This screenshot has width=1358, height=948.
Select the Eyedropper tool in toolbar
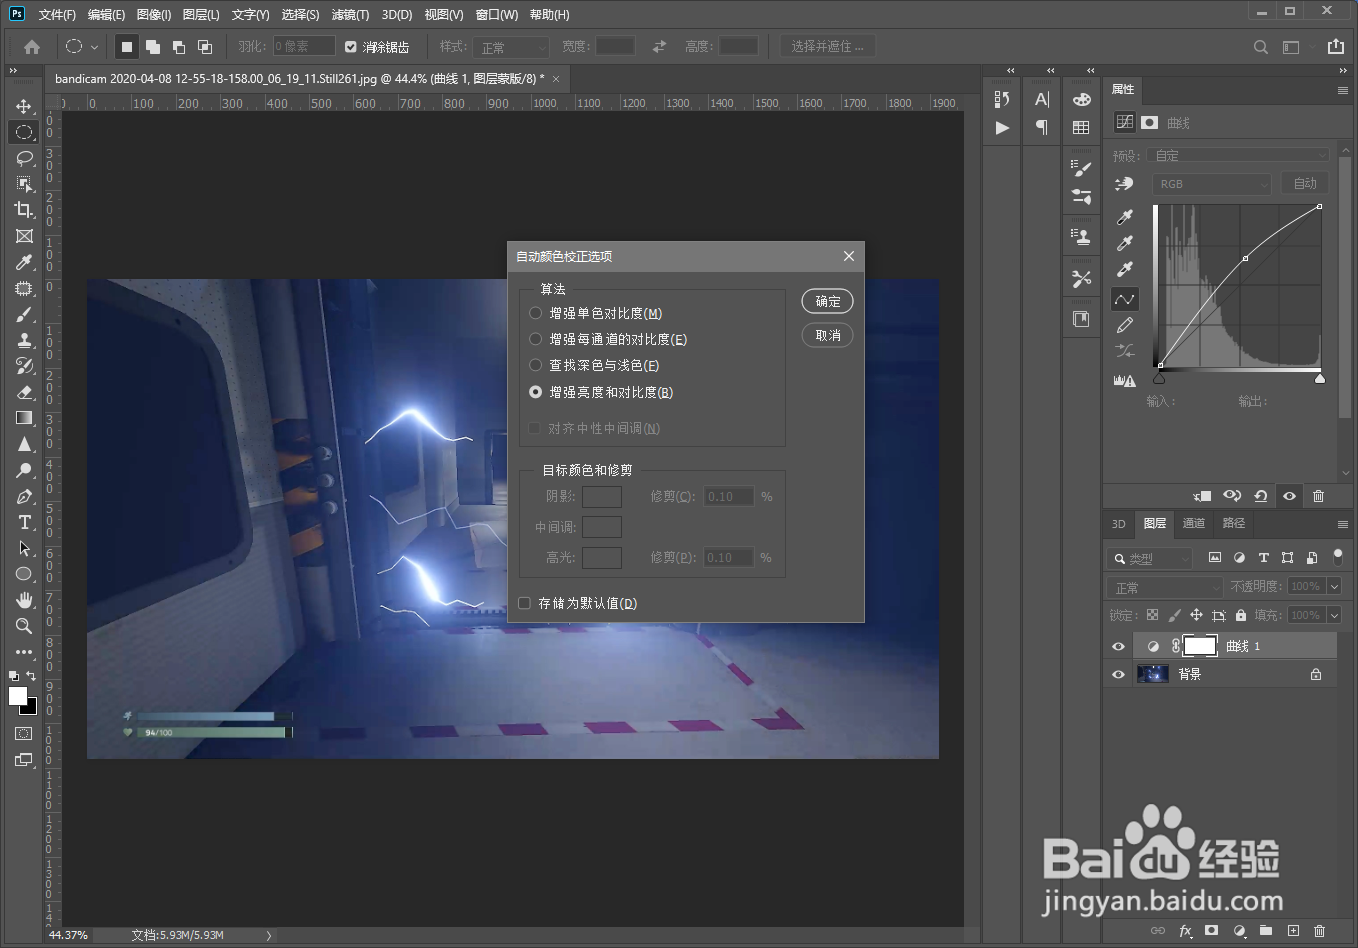[24, 262]
